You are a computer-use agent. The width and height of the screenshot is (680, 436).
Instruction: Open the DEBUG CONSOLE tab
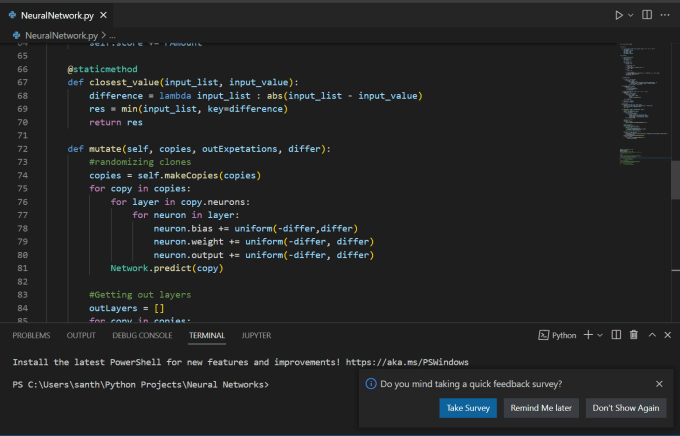point(142,335)
